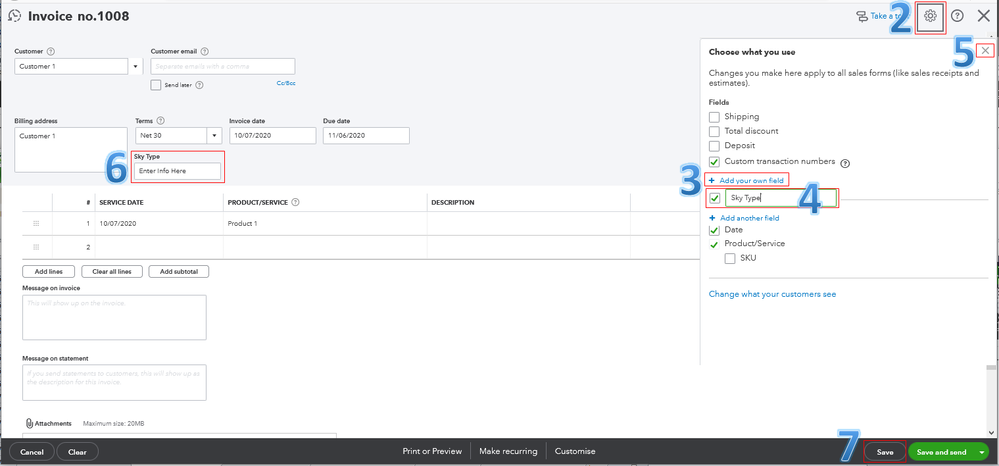Screen dimensions: 999x466
Task: Click the Customer email input field
Action: 223,66
